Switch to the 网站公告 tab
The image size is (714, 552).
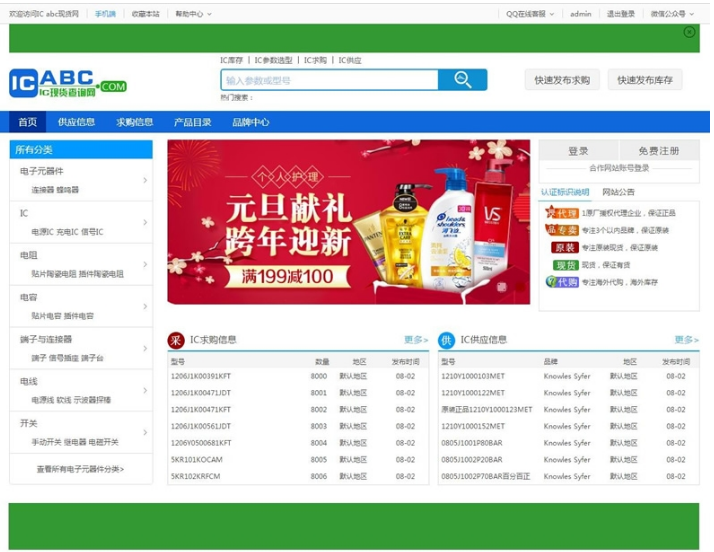[618, 192]
